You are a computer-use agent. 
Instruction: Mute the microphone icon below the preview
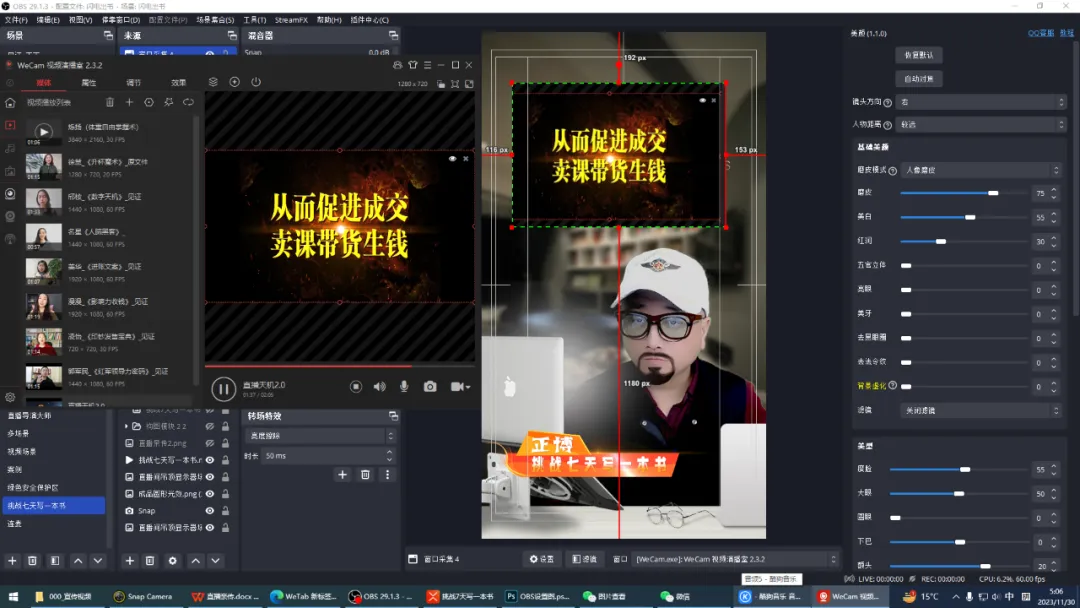403,387
